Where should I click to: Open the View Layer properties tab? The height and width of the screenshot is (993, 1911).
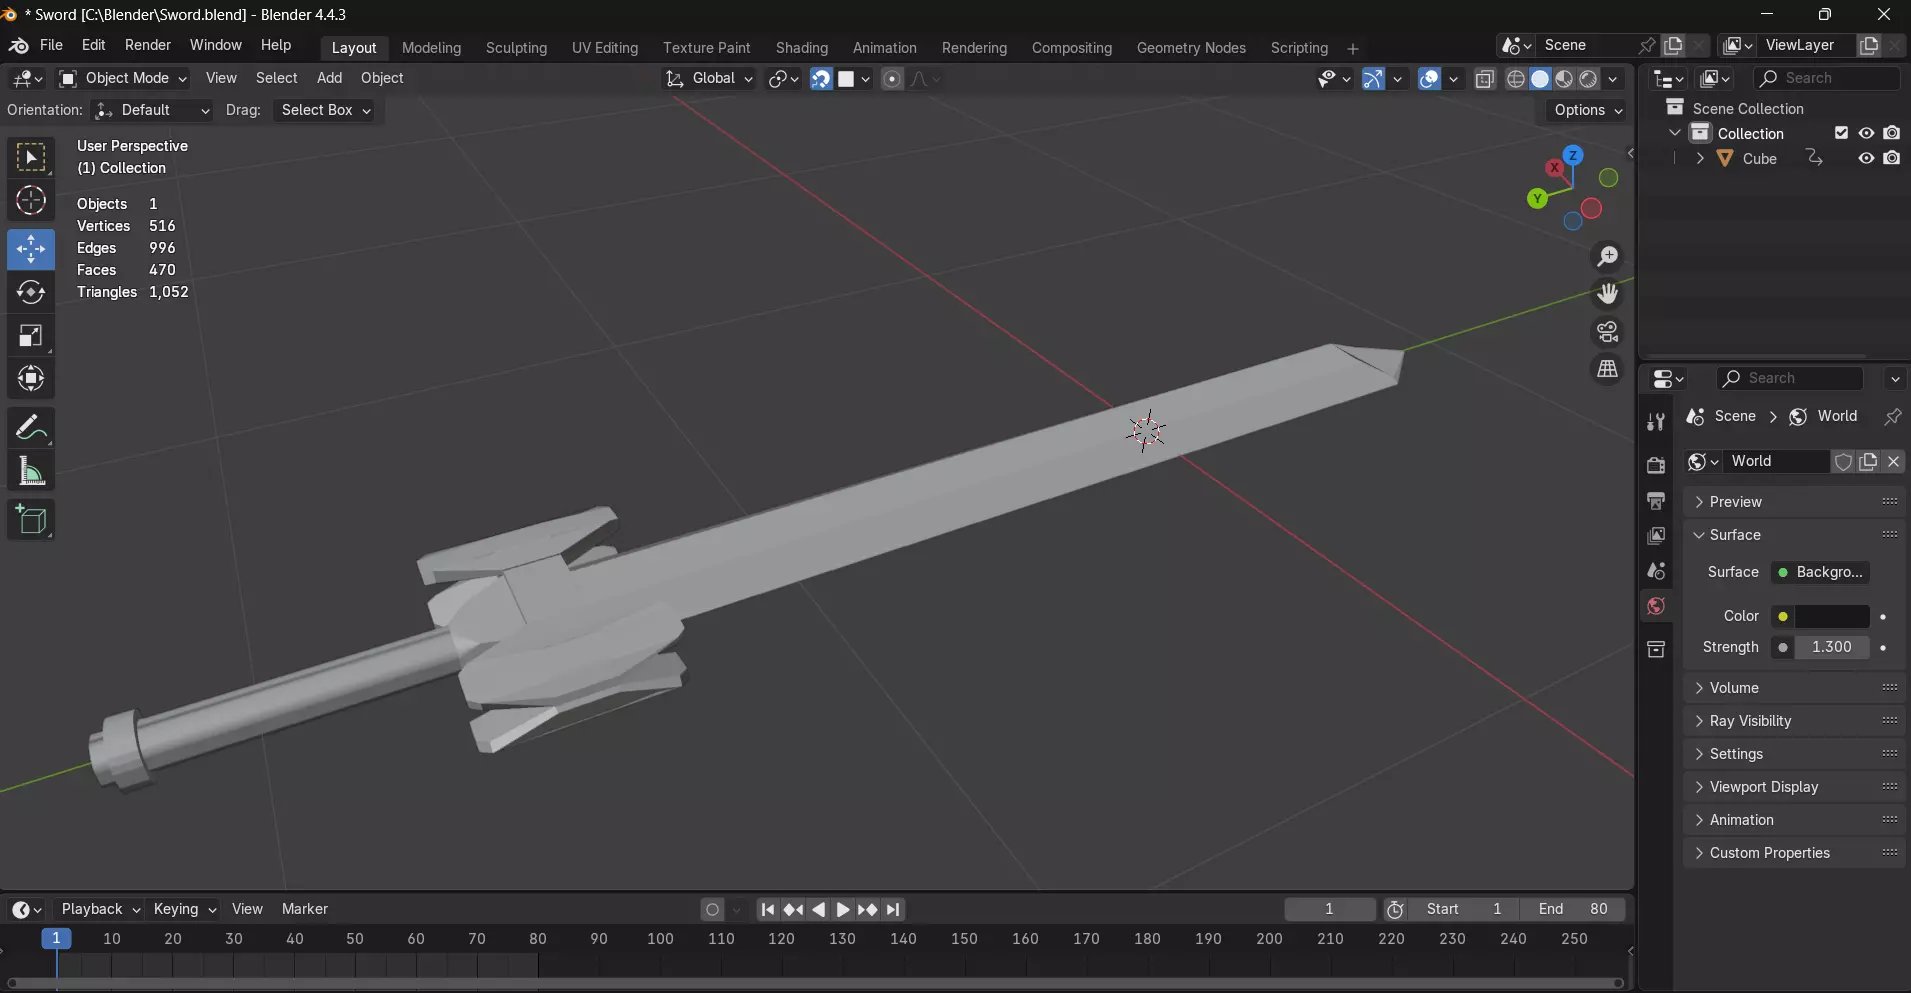pyautogui.click(x=1656, y=536)
